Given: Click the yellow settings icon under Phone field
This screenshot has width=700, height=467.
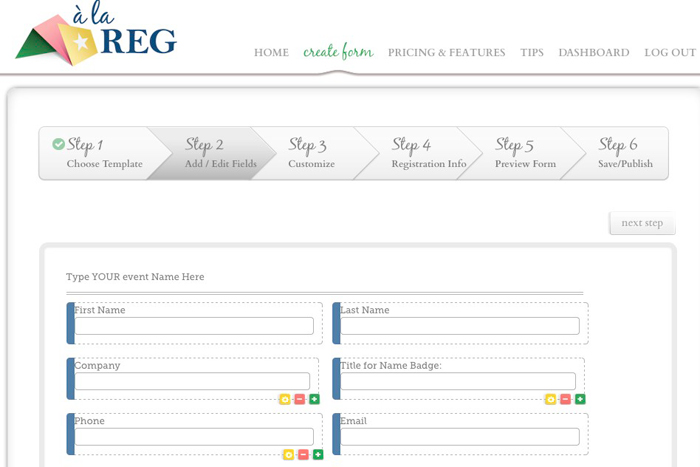Looking at the screenshot, I should click(288, 454).
